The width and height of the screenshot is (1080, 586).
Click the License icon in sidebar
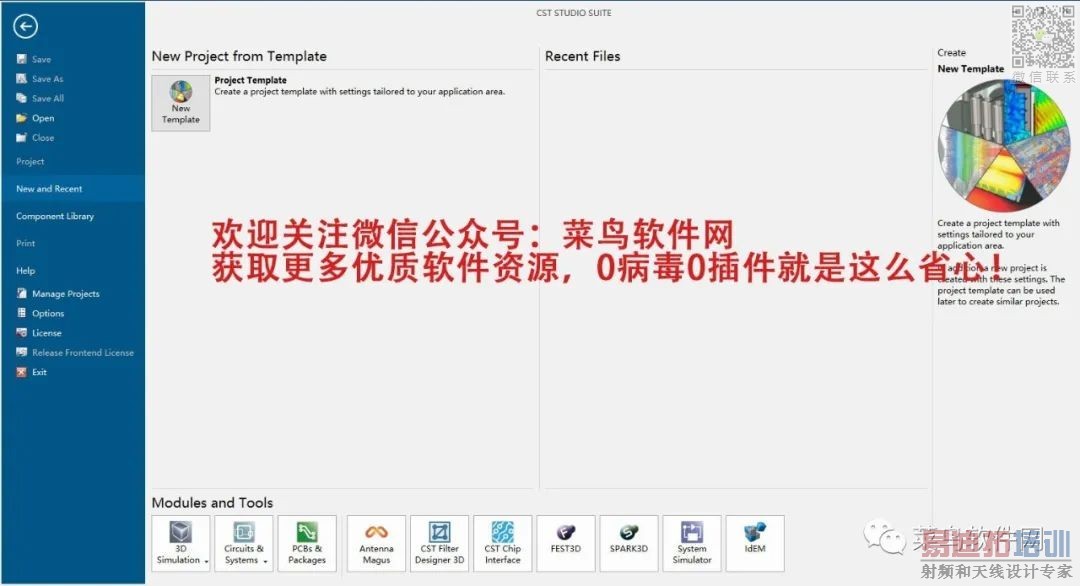coord(21,333)
